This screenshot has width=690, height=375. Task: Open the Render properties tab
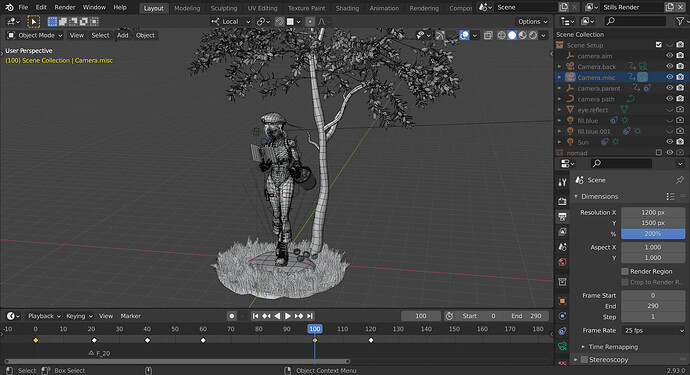coord(562,201)
